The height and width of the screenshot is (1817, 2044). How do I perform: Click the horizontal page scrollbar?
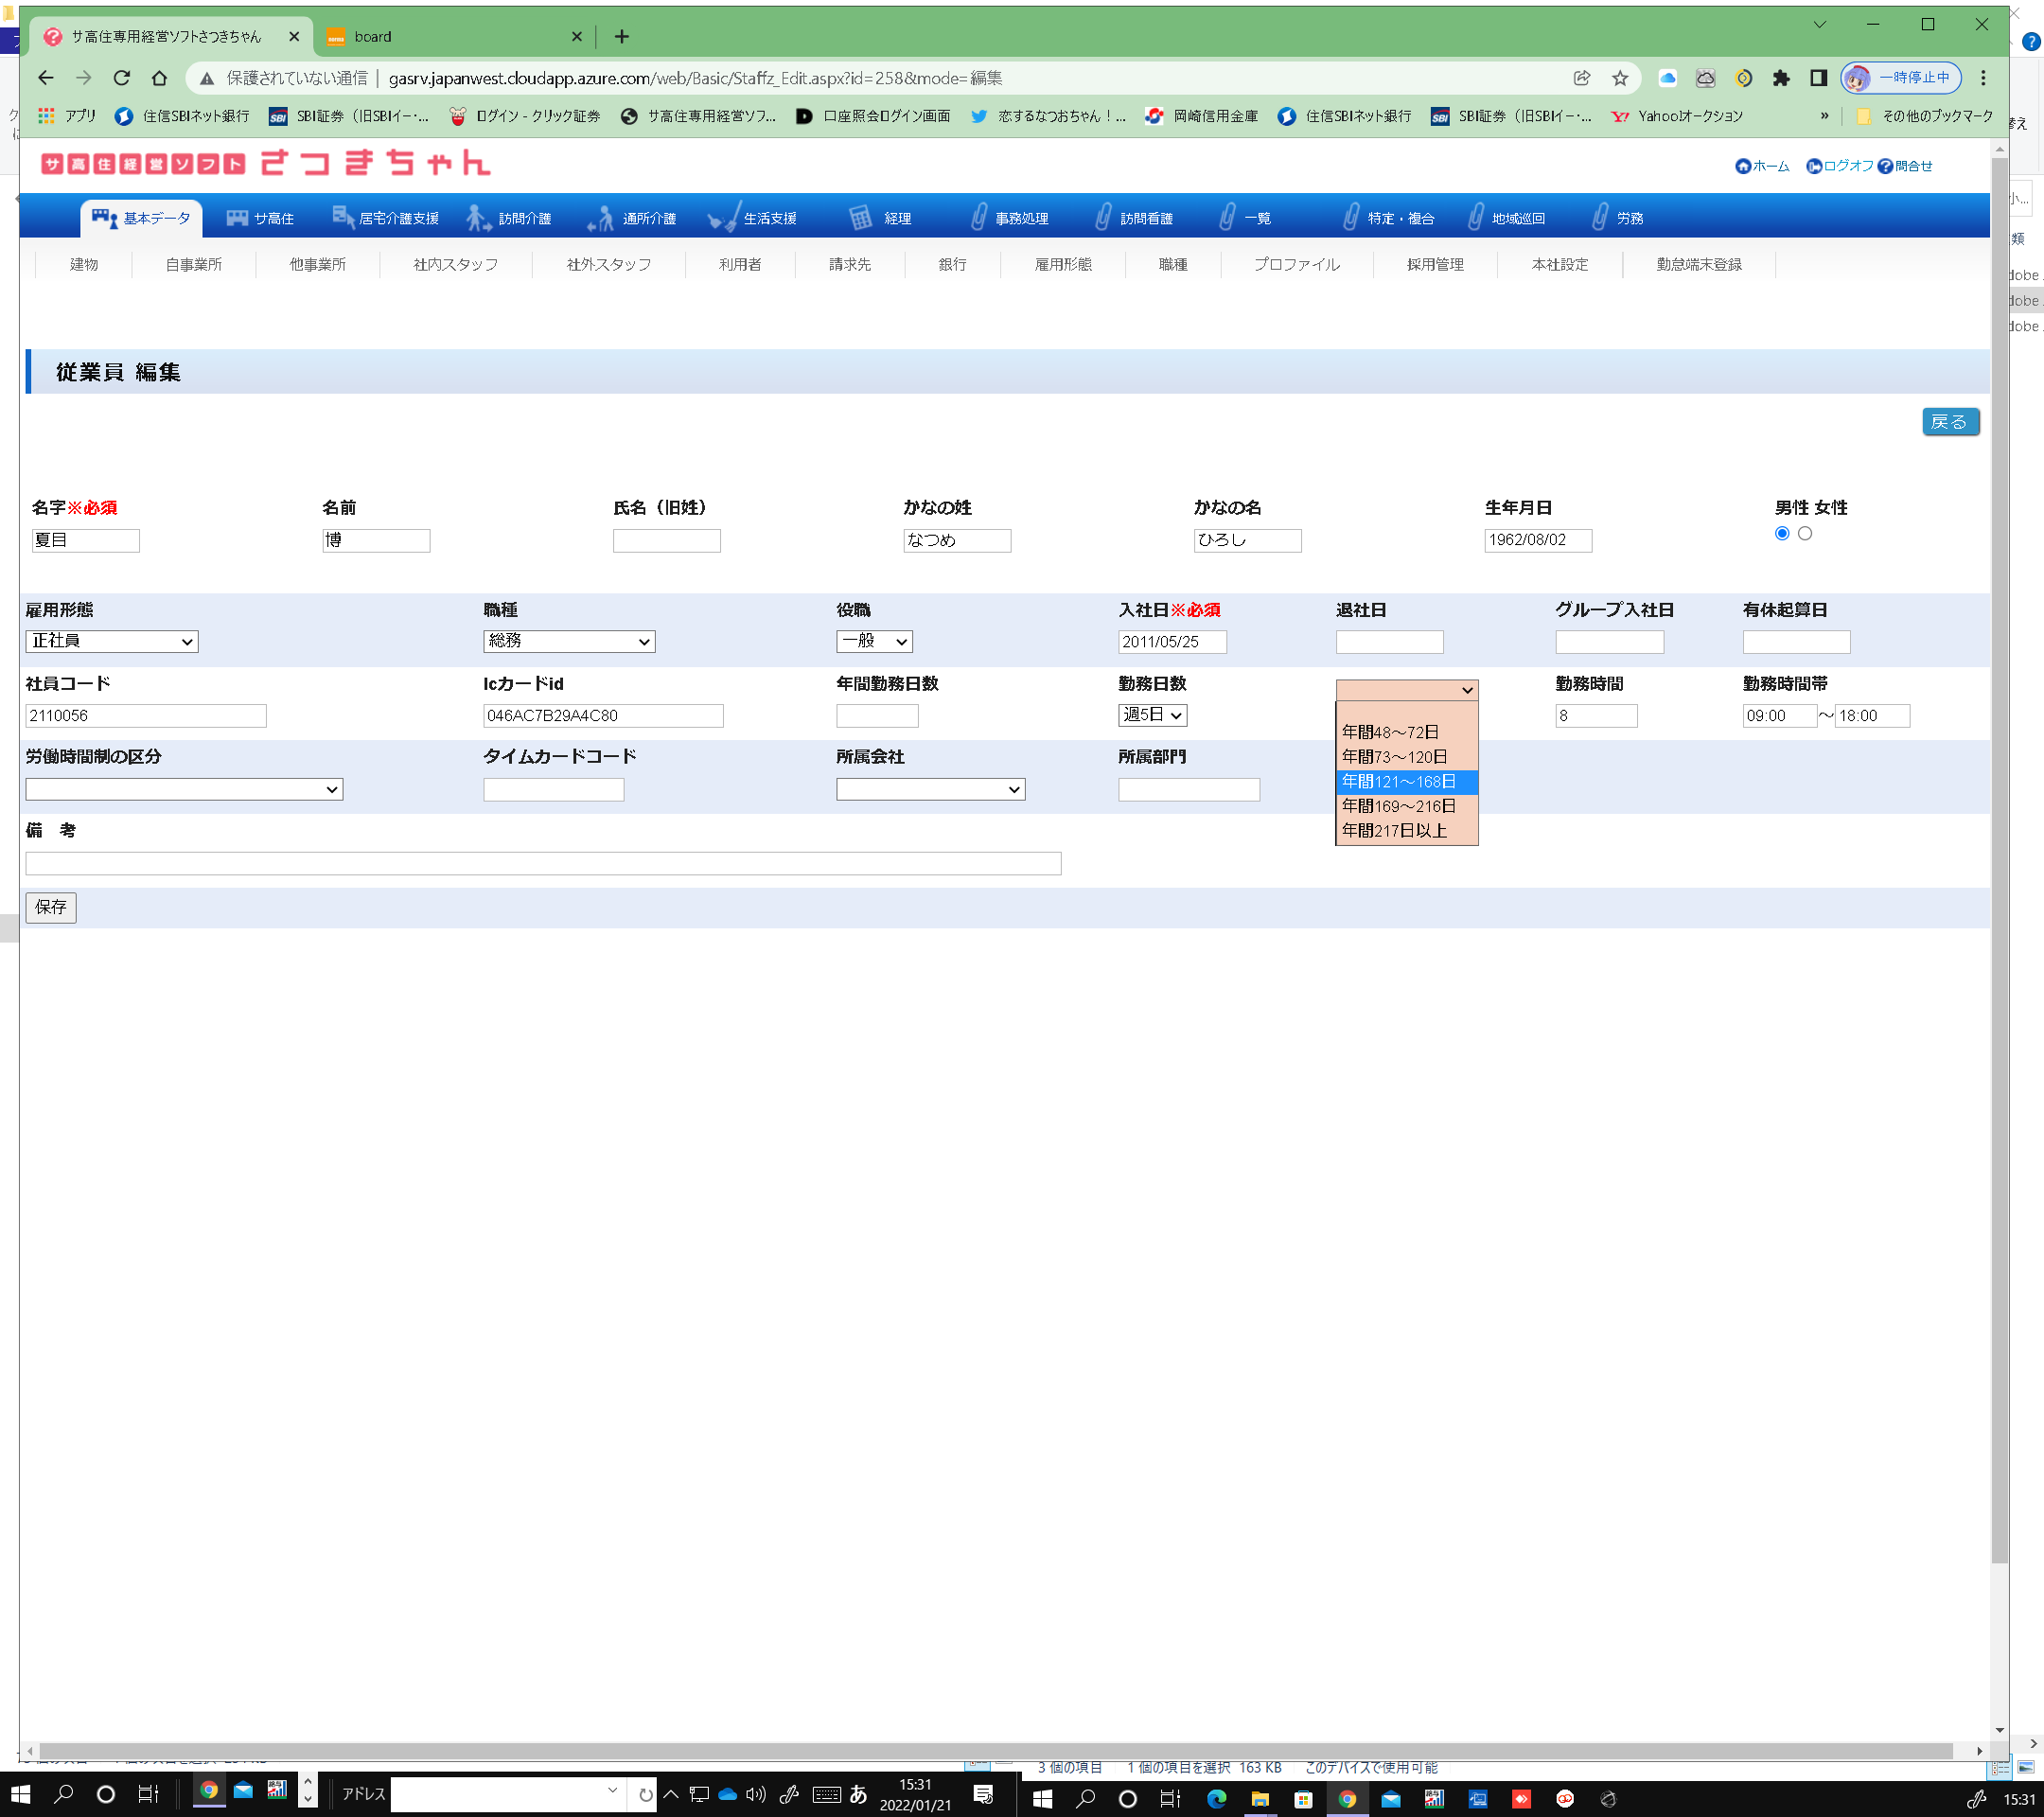point(1000,1750)
